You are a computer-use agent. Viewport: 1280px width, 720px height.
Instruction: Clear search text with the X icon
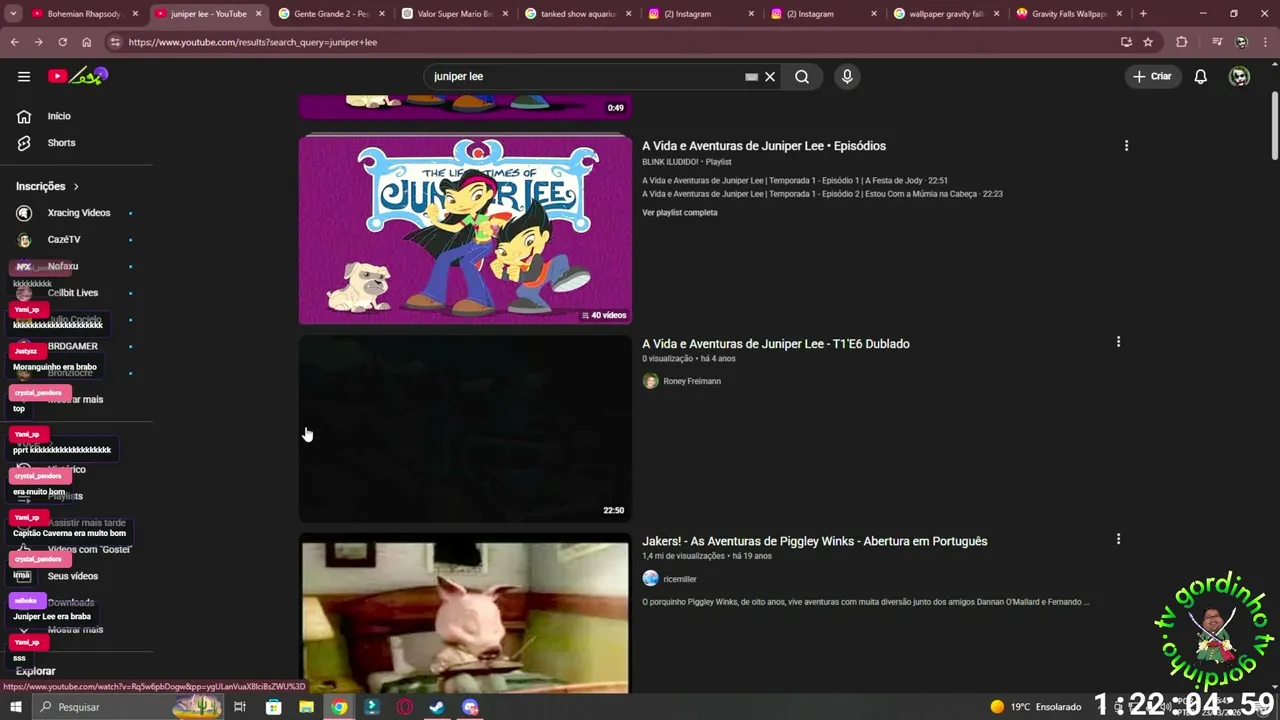770,76
